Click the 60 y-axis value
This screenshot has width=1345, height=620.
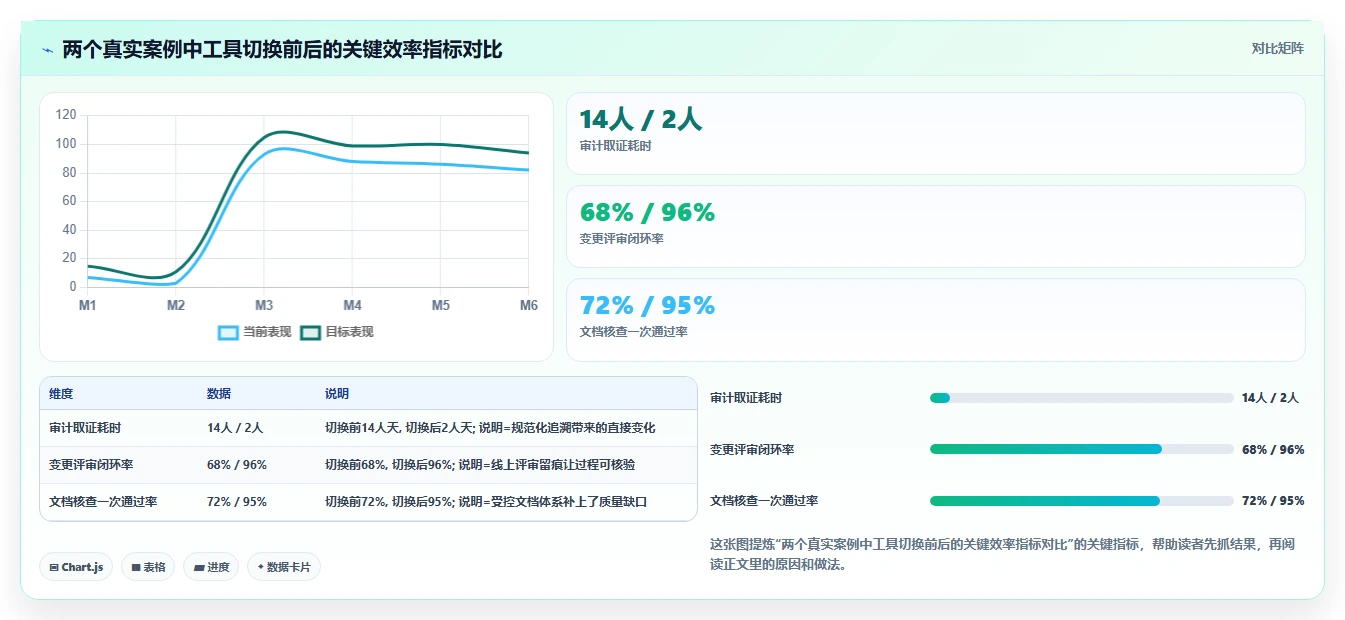[x=69, y=201]
